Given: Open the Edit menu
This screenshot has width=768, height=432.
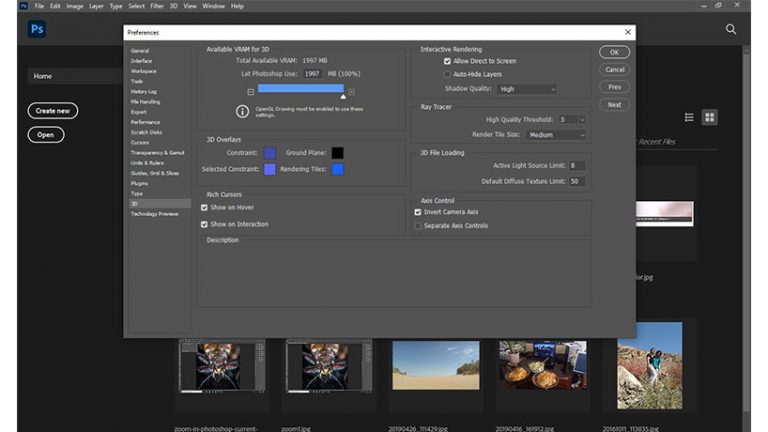Looking at the screenshot, I should tap(55, 6).
